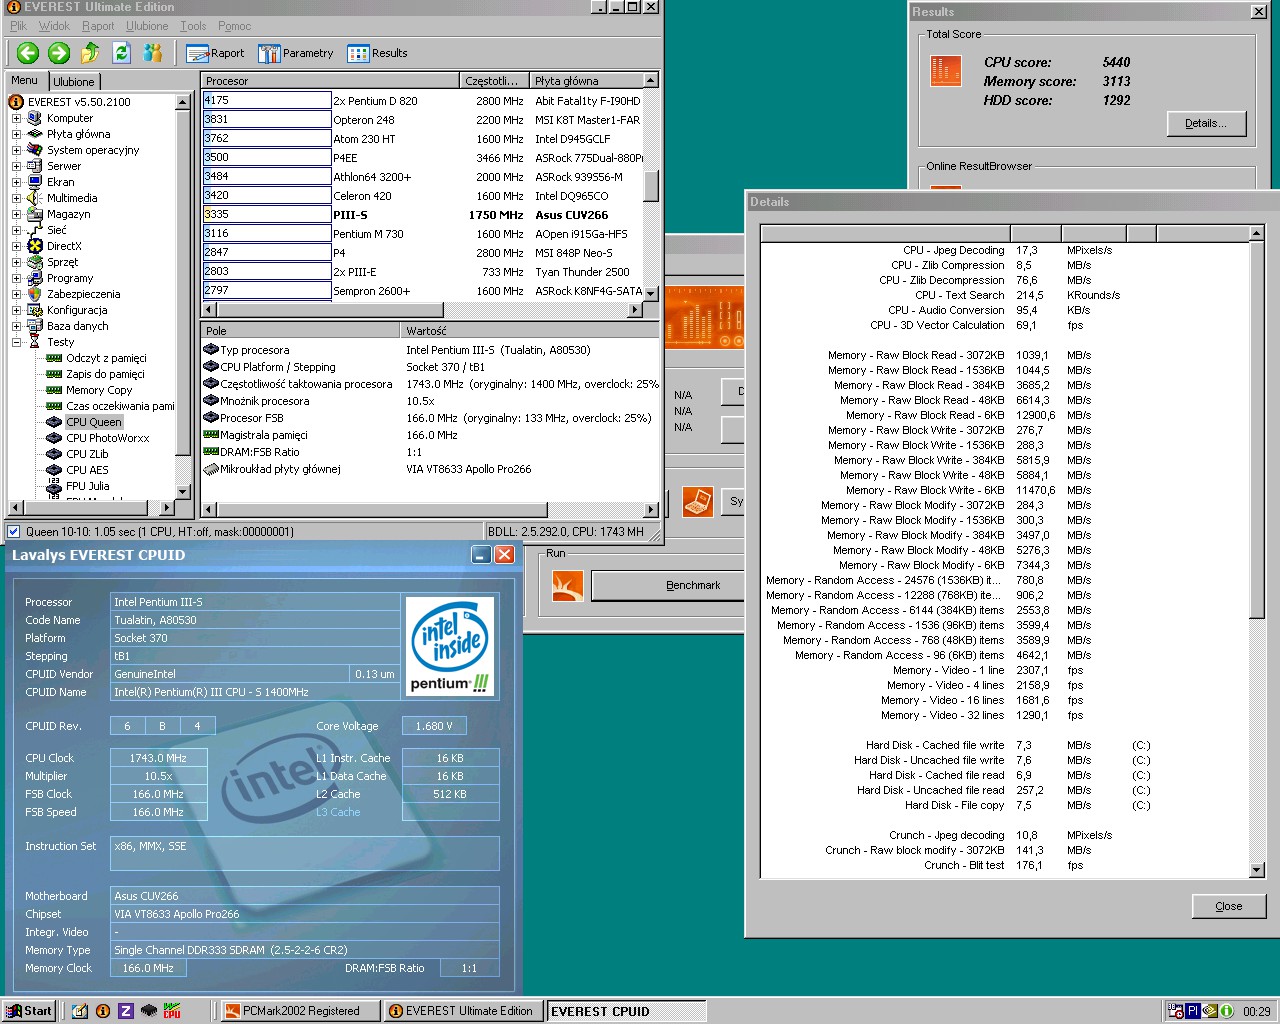Open the Pomoc menu
The width and height of the screenshot is (1280, 1024).
click(235, 26)
